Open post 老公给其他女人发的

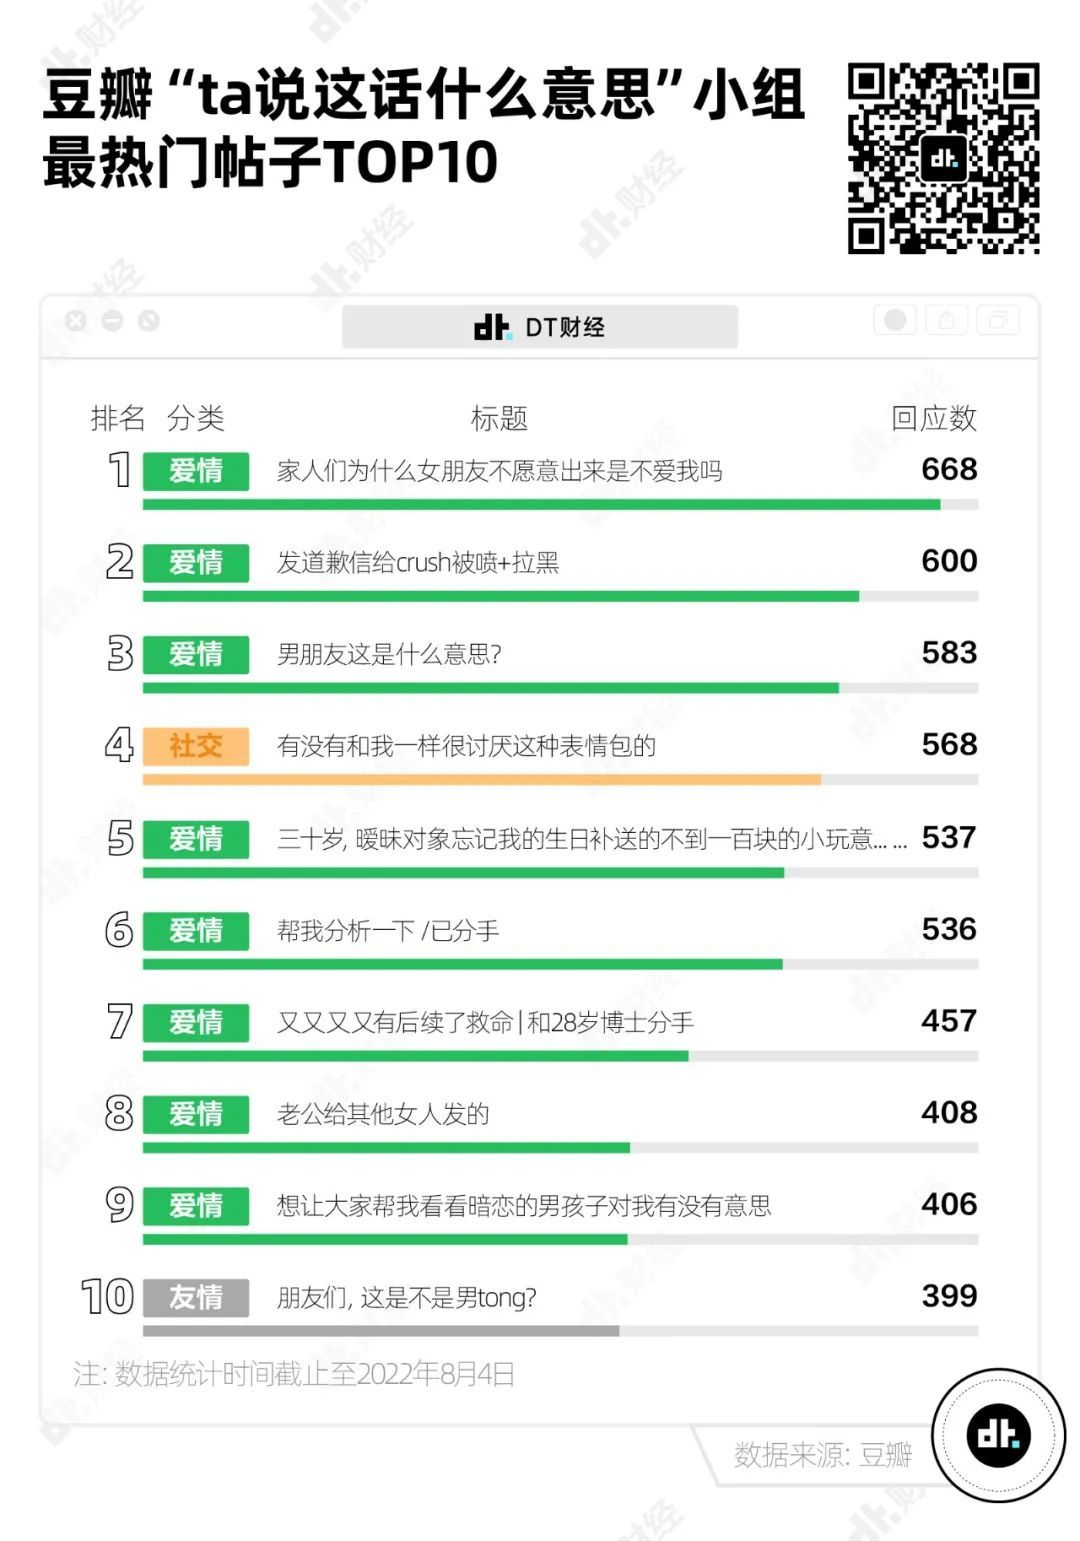[383, 1114]
